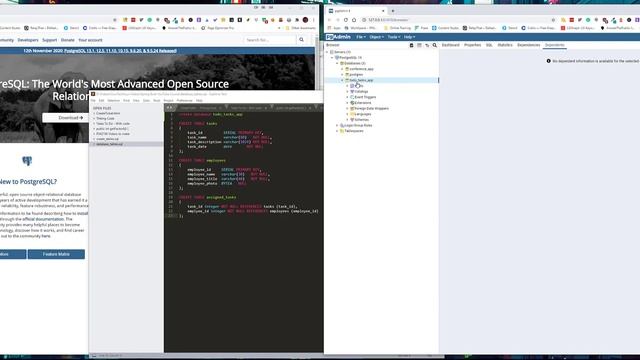This screenshot has height=360, width=640.
Task: Click the Login/Group Roles node icon
Action: 342,125
